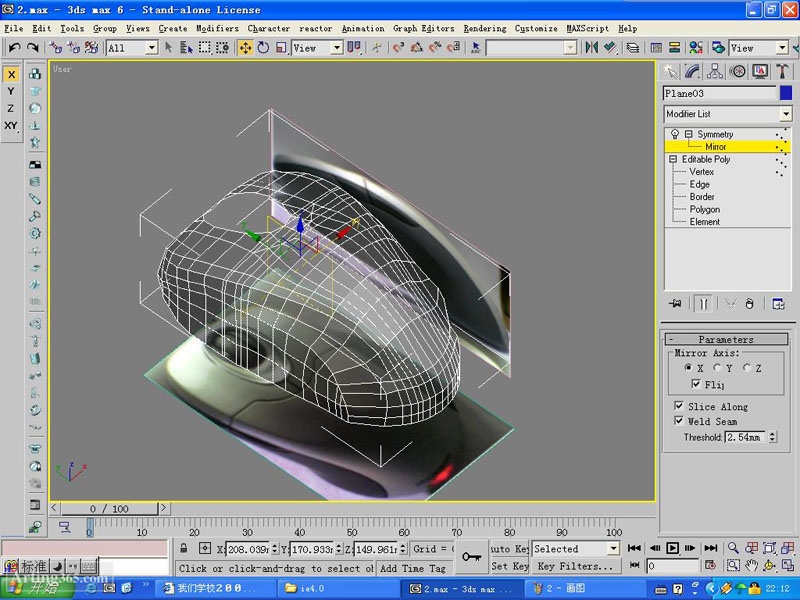The width and height of the screenshot is (800, 600).
Task: Click the large Set Keys key icon
Action: click(472, 557)
